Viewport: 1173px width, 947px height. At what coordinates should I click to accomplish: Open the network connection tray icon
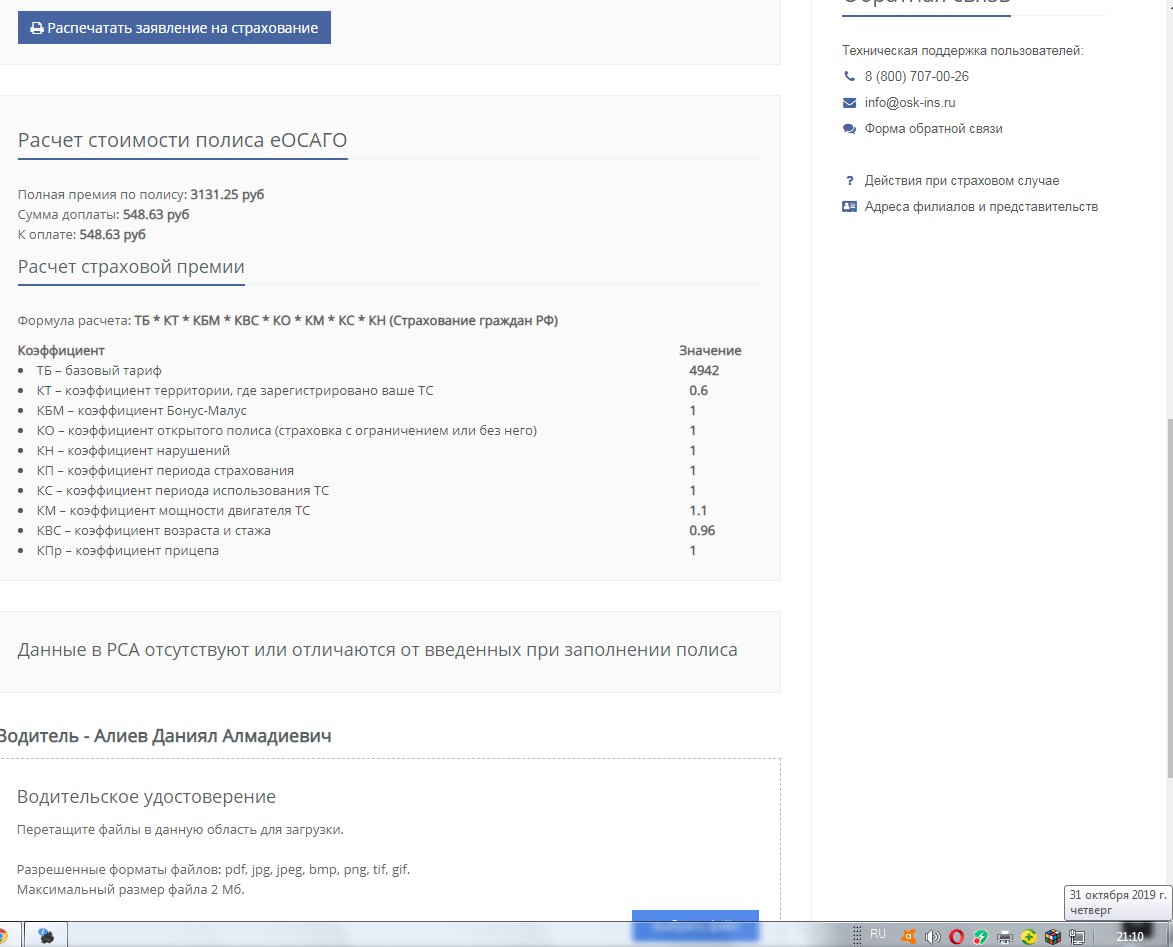pyautogui.click(x=1077, y=937)
